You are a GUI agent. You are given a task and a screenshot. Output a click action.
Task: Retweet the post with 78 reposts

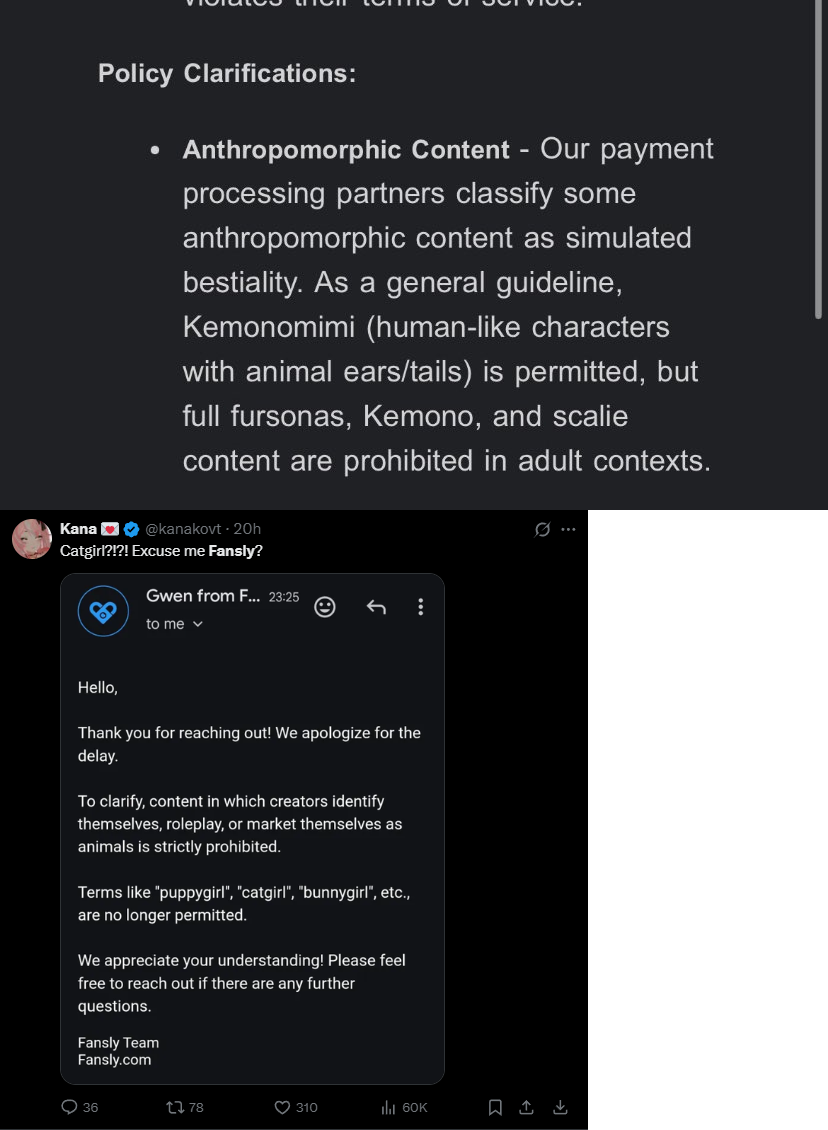[x=175, y=1107]
